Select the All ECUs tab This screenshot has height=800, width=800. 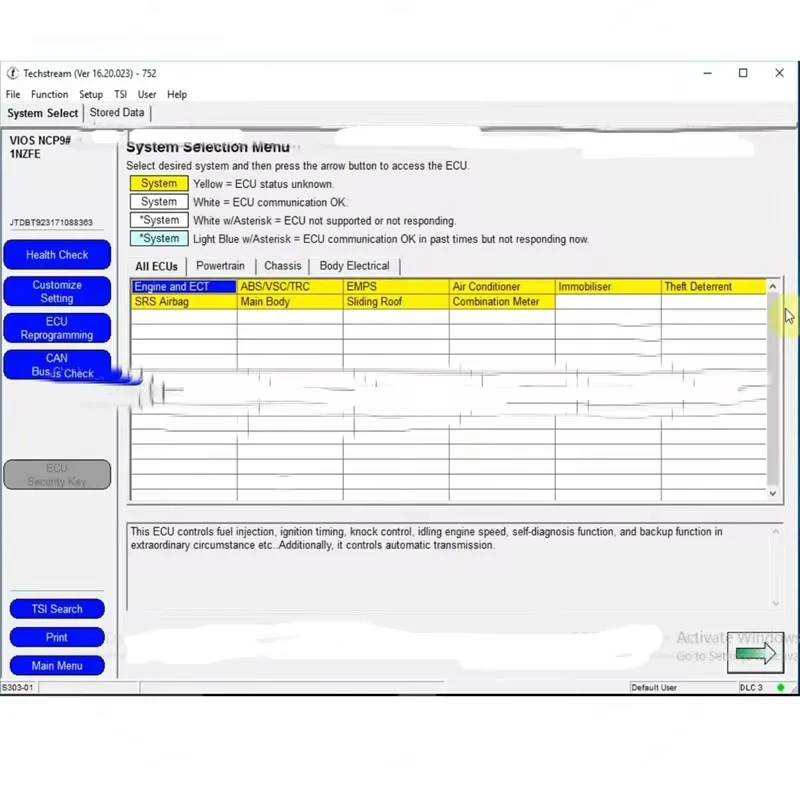(x=156, y=266)
